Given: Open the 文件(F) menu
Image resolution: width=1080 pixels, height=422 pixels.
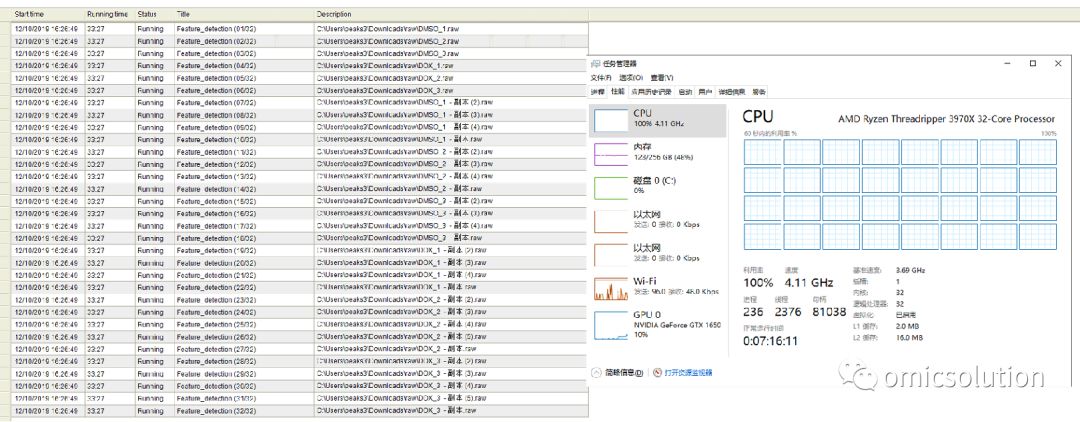Looking at the screenshot, I should point(602,78).
